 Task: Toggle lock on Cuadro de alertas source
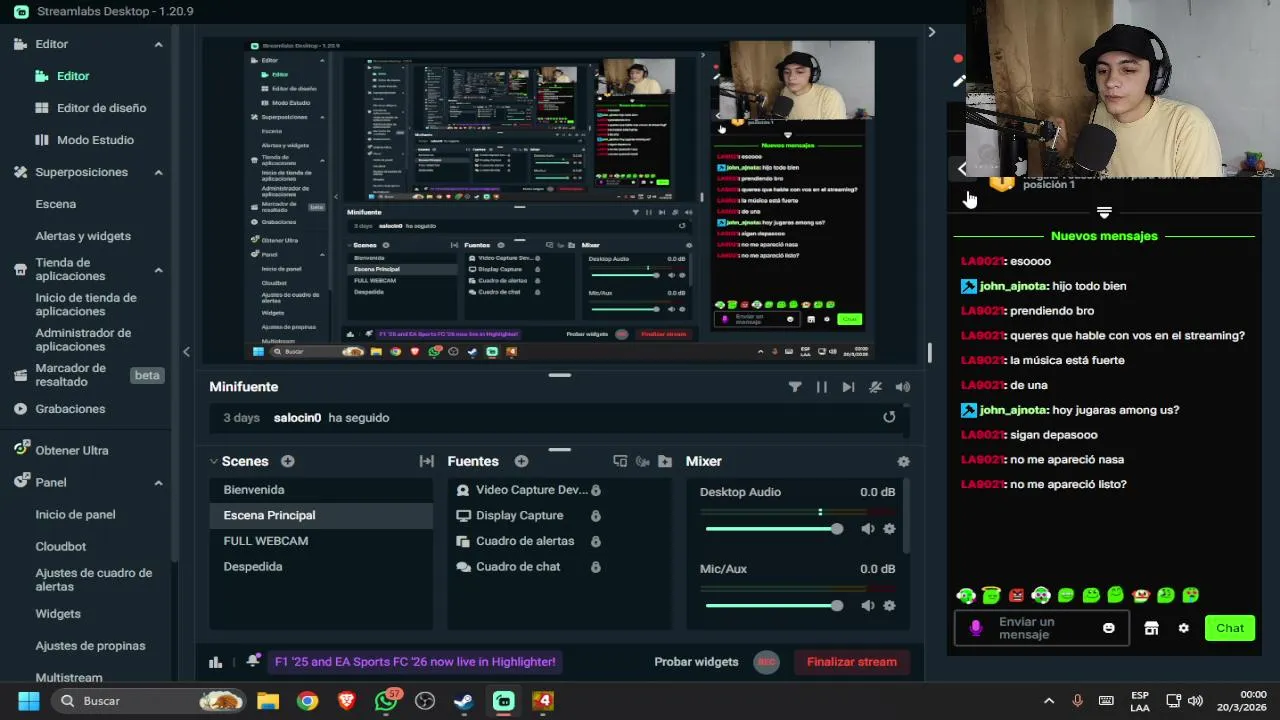(x=596, y=541)
